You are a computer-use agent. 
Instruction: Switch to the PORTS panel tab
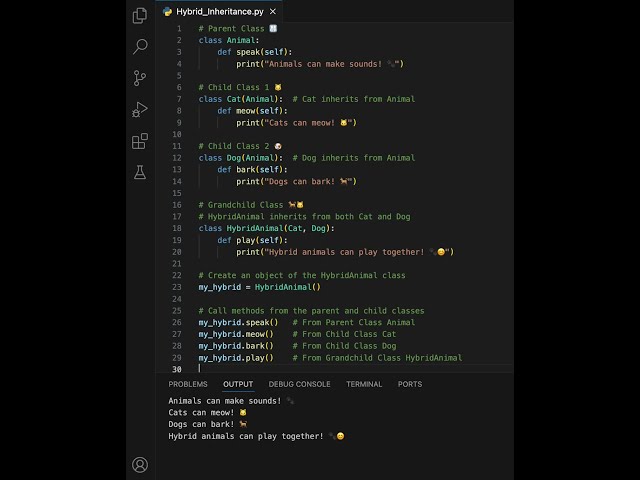coord(410,384)
